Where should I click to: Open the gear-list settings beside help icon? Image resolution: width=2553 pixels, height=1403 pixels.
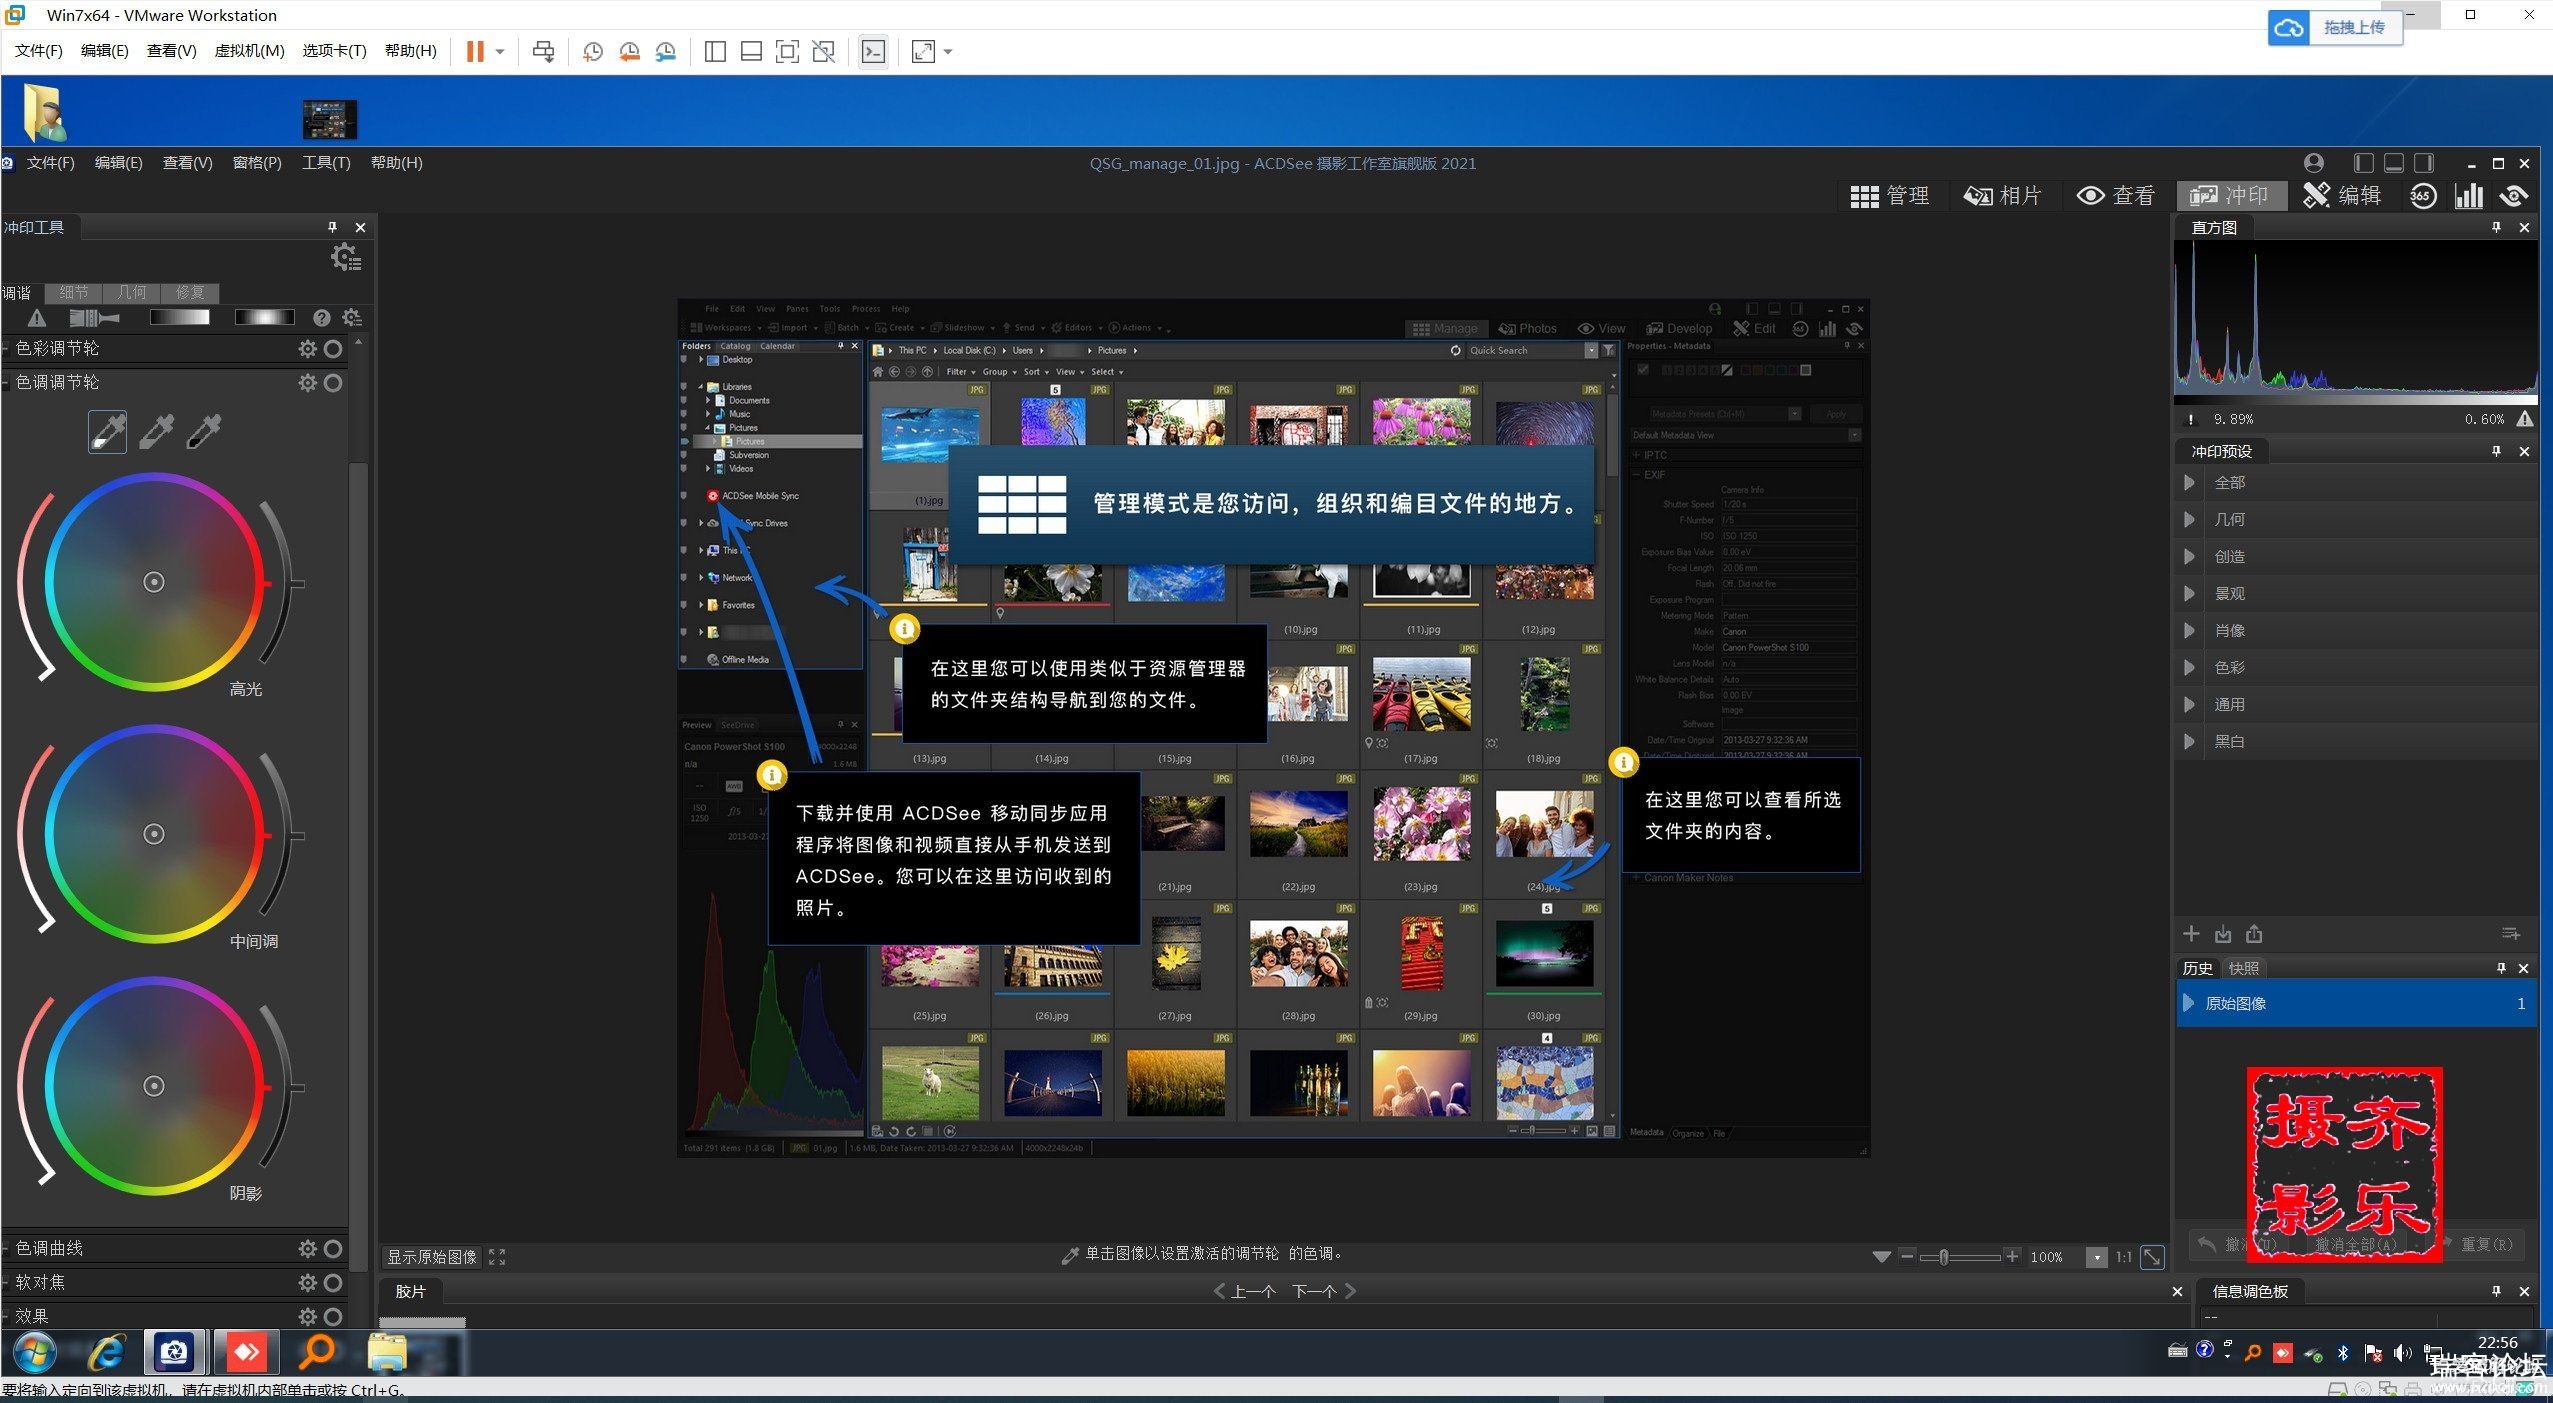tap(351, 318)
